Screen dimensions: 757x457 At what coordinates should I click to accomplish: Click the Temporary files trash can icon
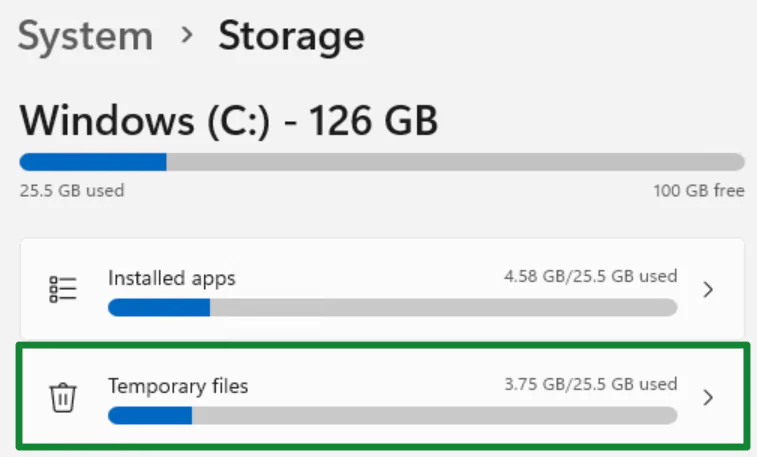coord(63,397)
